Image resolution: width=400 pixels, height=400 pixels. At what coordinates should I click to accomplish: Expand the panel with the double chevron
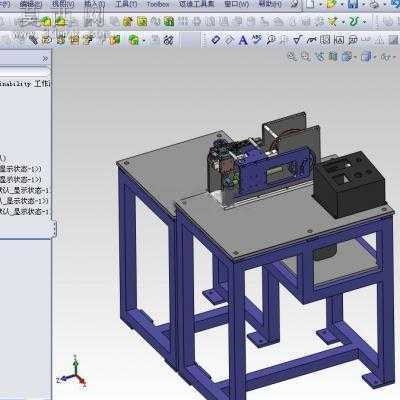[x=45, y=59]
